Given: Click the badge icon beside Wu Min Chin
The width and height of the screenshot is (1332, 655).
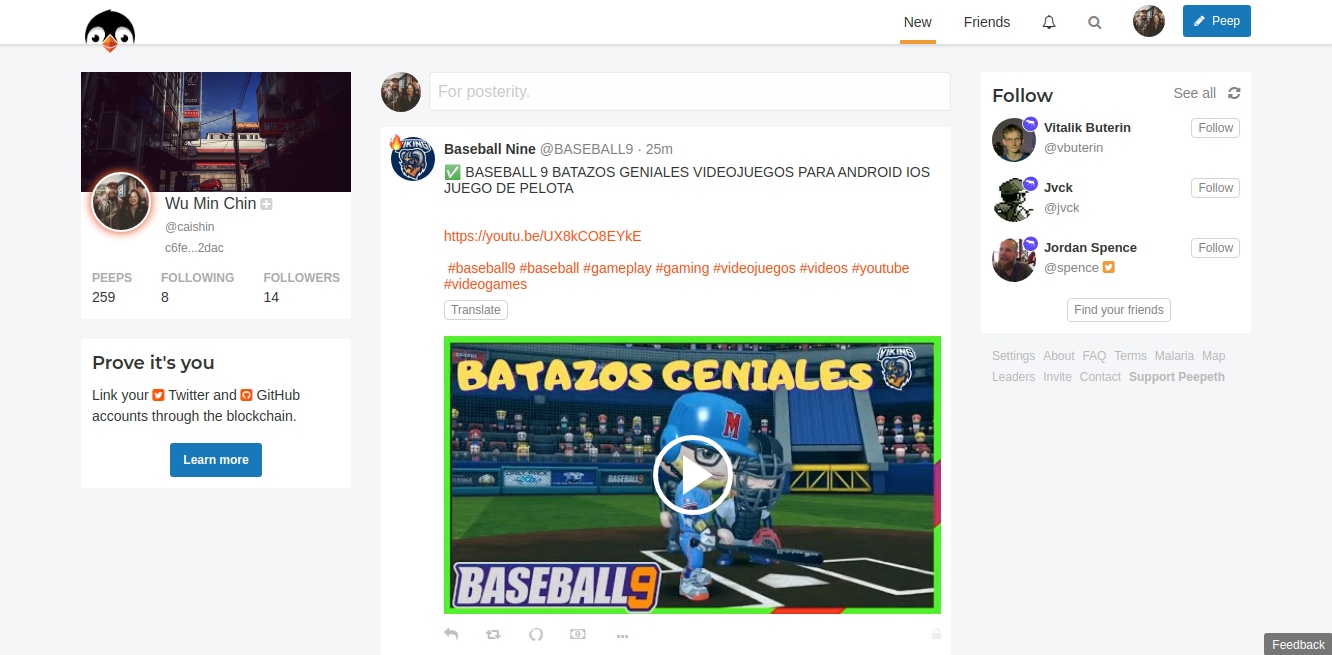Looking at the screenshot, I should click(x=267, y=204).
